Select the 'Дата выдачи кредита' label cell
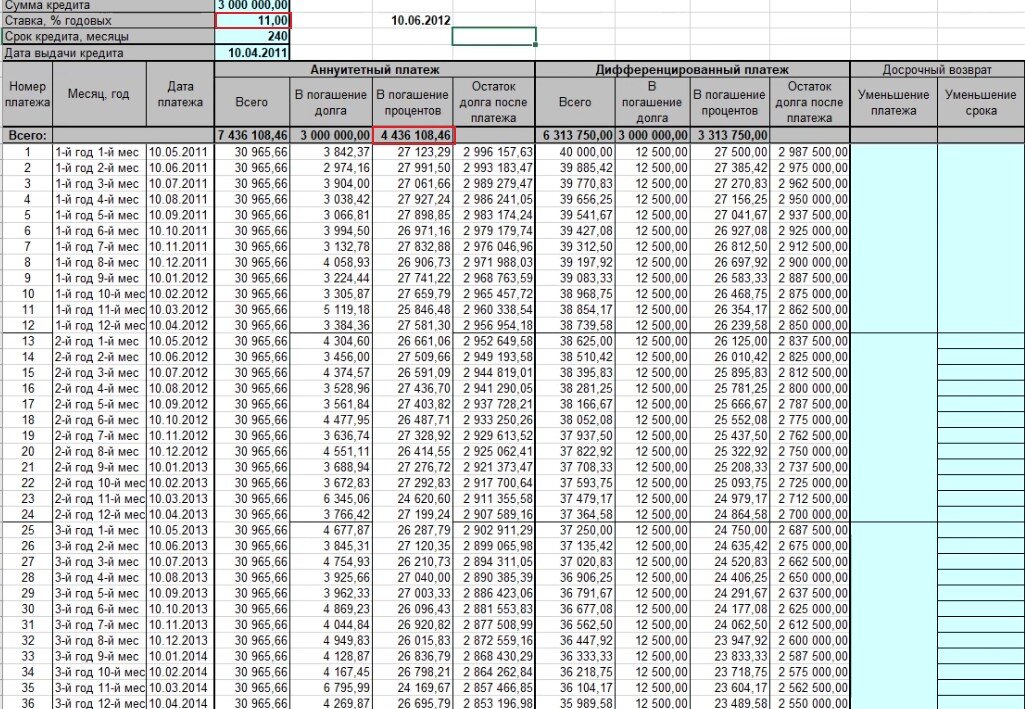This screenshot has width=1025, height=709. (x=109, y=53)
